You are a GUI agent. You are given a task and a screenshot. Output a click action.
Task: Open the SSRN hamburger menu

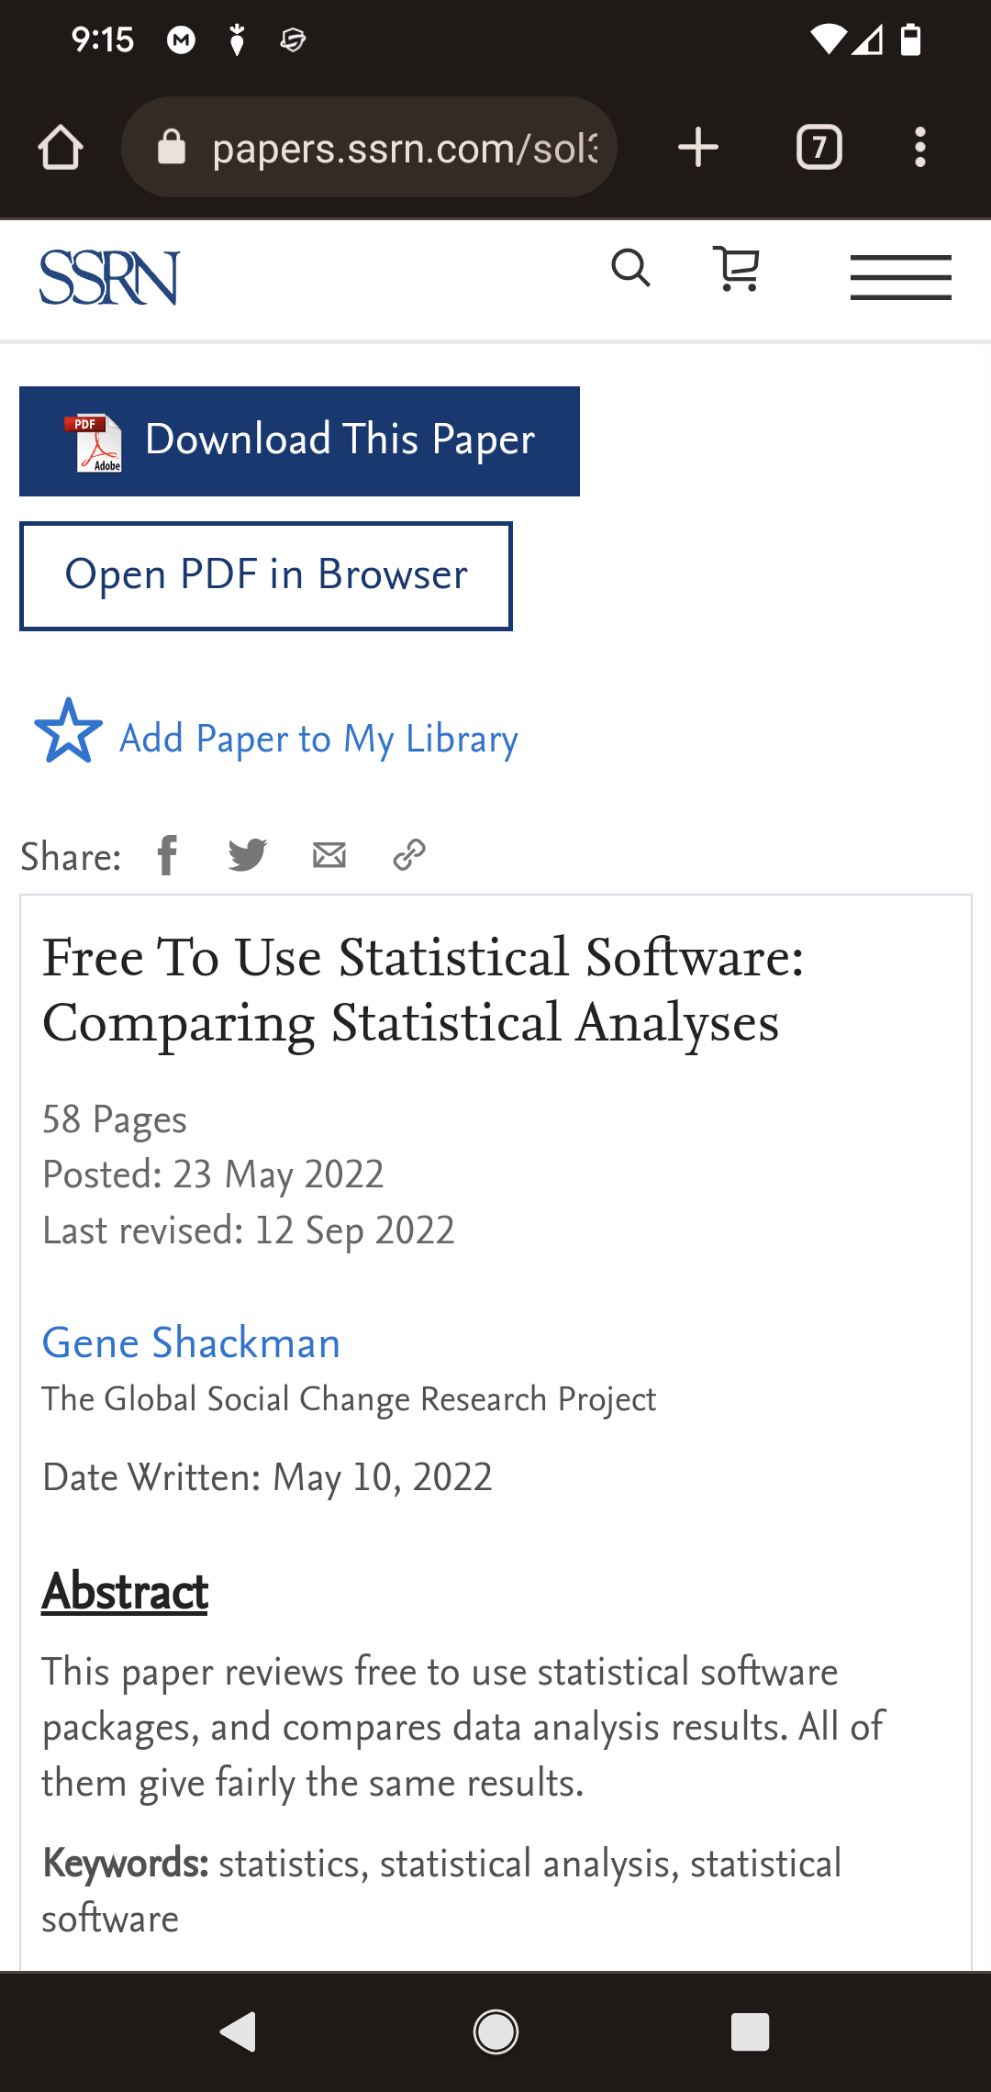pyautogui.click(x=900, y=277)
